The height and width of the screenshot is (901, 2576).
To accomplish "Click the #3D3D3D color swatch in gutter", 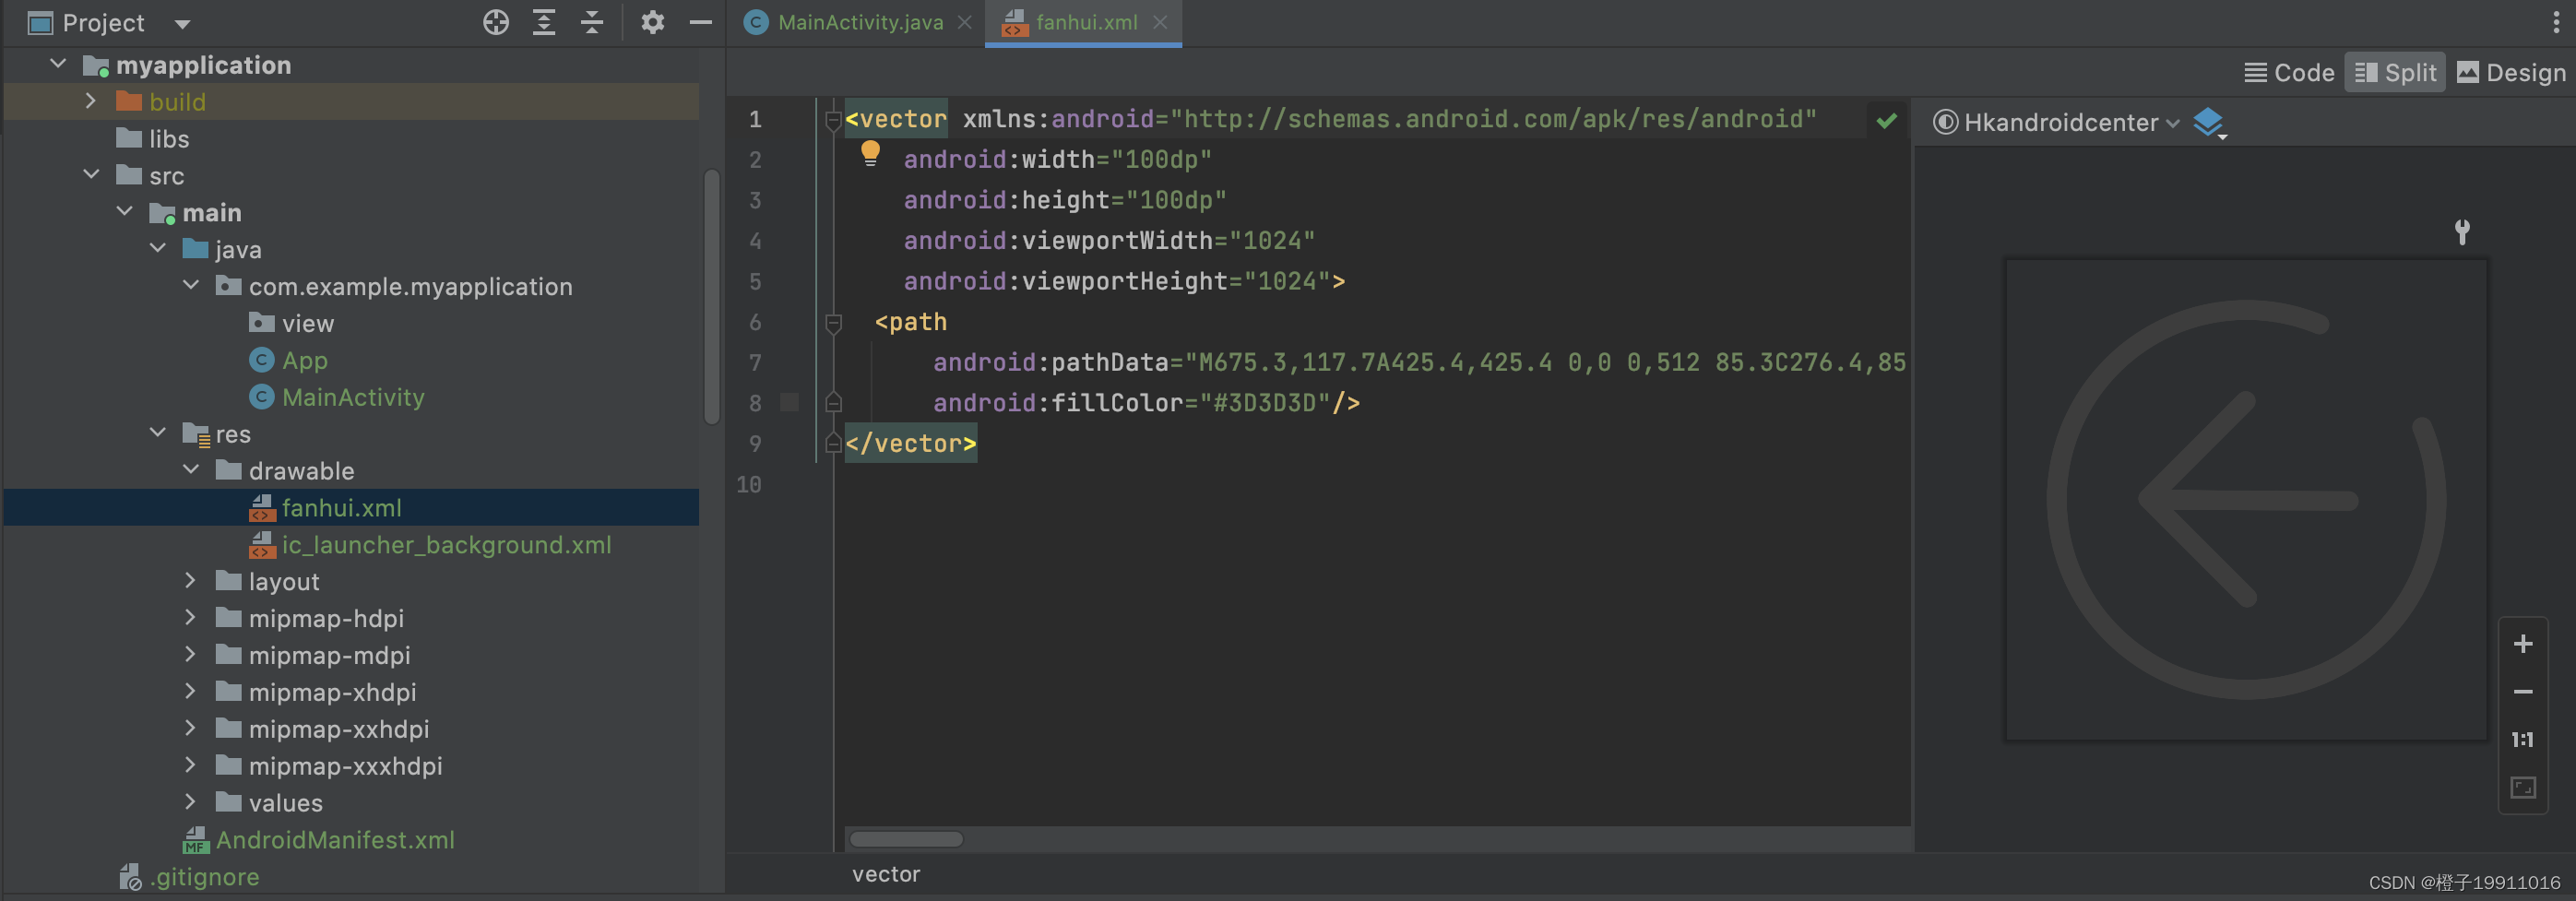I will (x=789, y=402).
